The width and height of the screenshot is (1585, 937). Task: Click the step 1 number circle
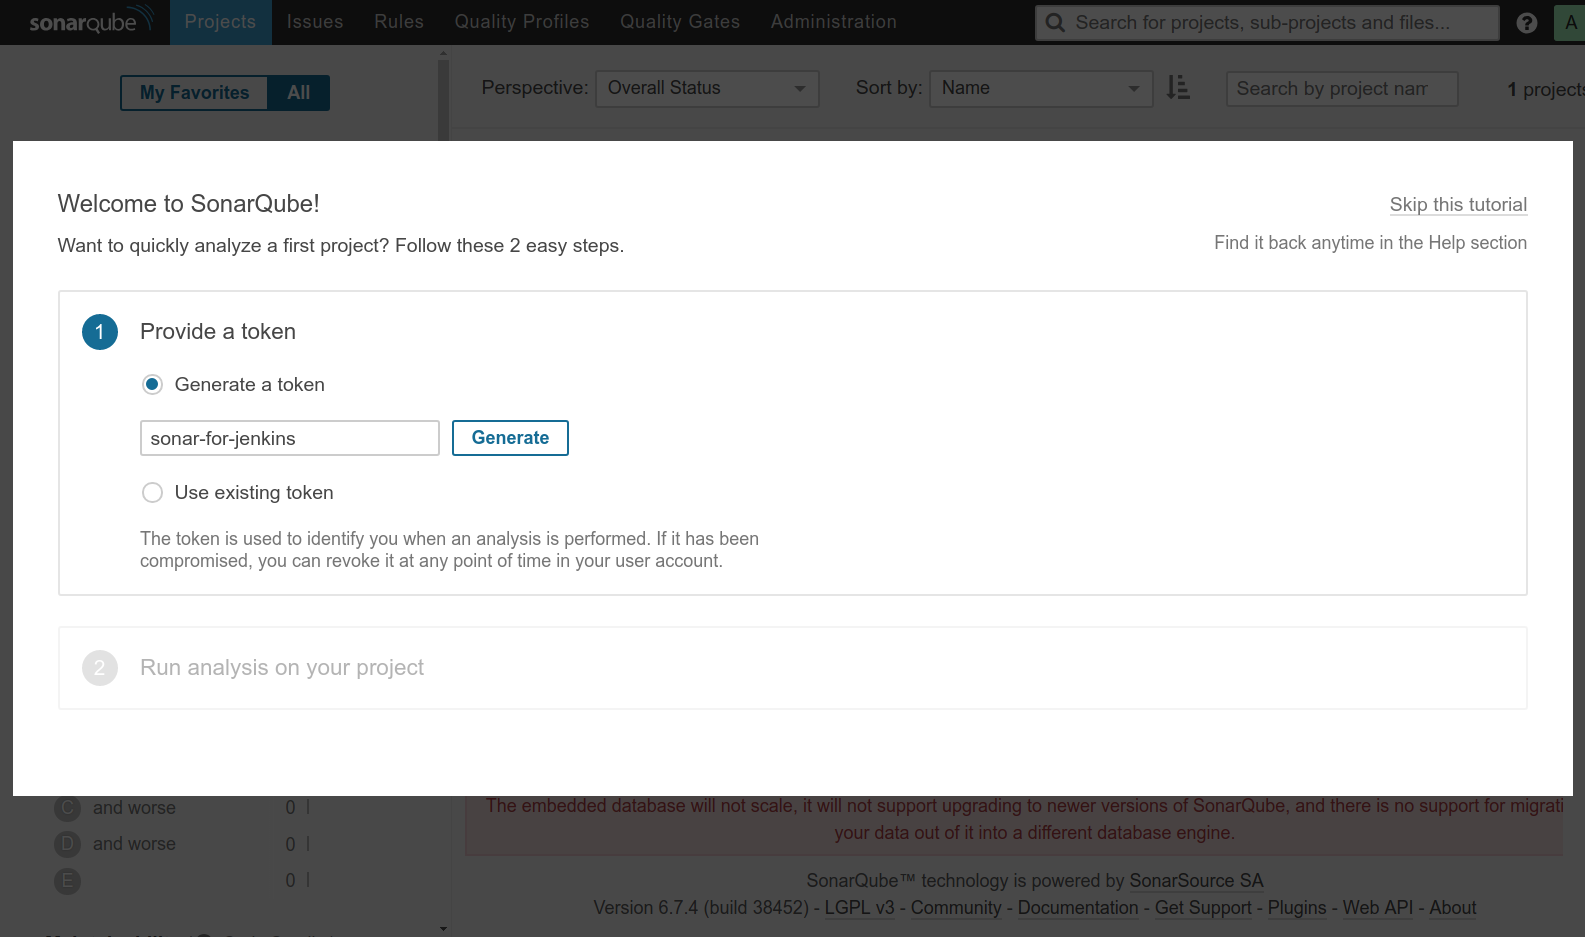coord(100,332)
